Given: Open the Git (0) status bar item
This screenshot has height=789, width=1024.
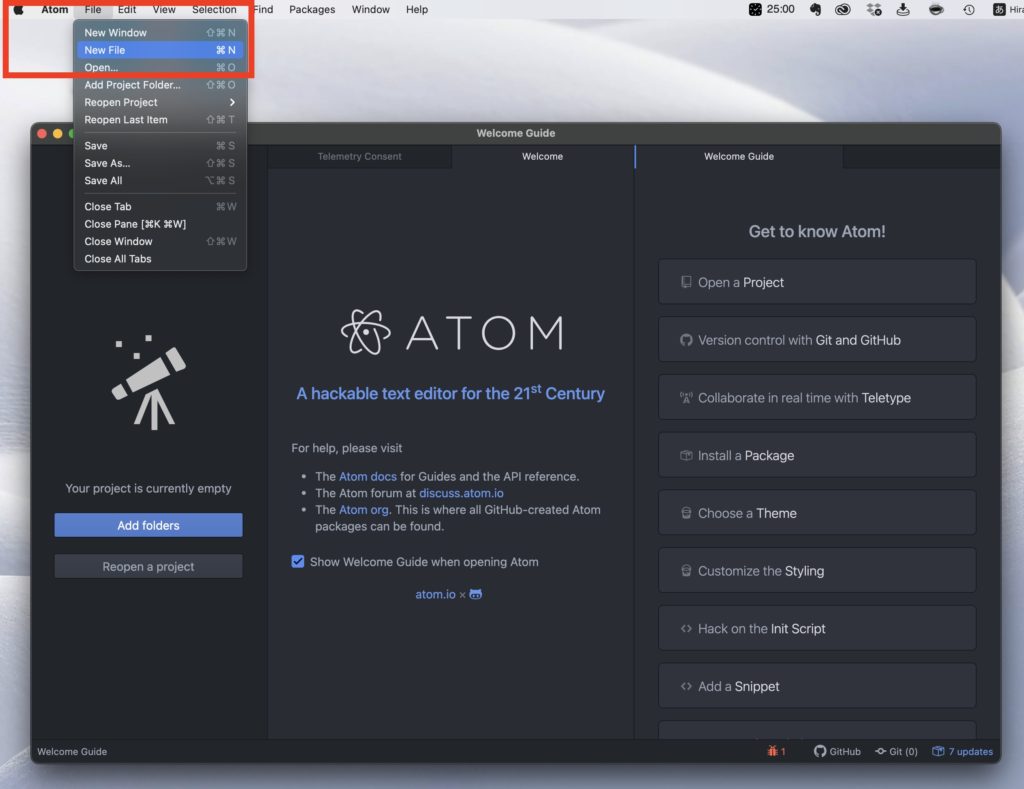Looking at the screenshot, I should click(x=896, y=751).
